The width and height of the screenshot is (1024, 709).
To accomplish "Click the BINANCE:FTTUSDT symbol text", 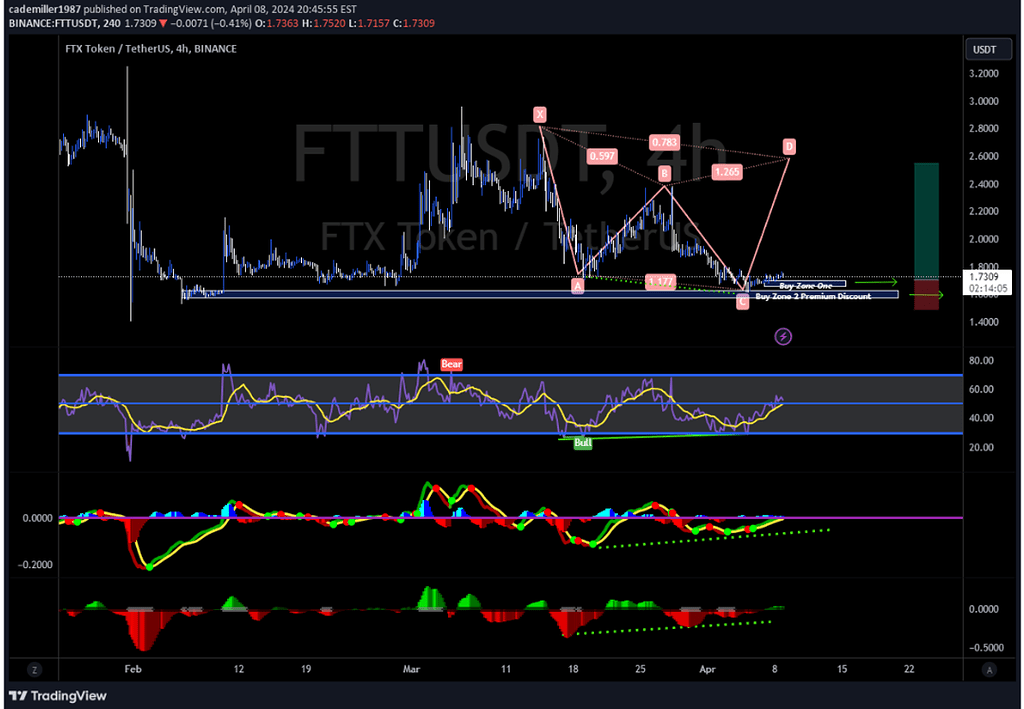I will (54, 23).
